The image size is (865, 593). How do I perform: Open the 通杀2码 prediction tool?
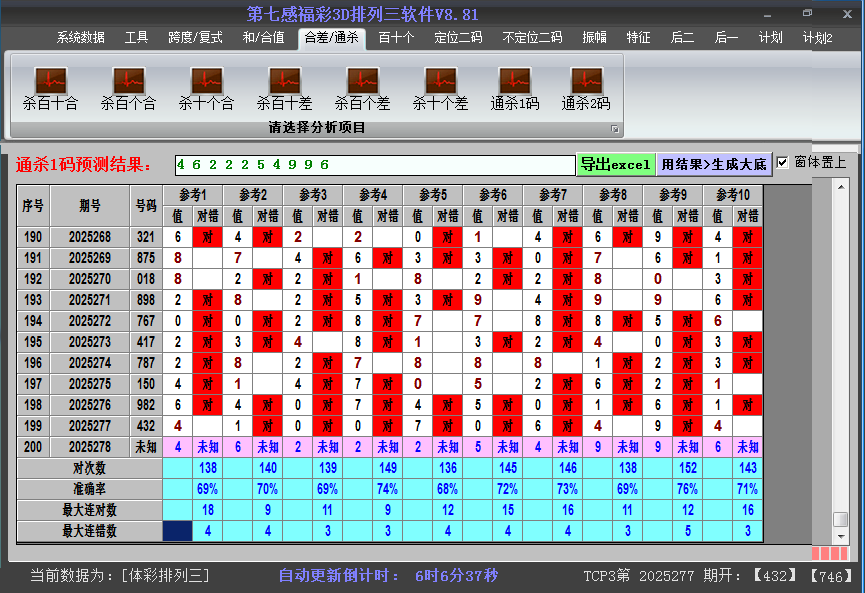pos(586,85)
